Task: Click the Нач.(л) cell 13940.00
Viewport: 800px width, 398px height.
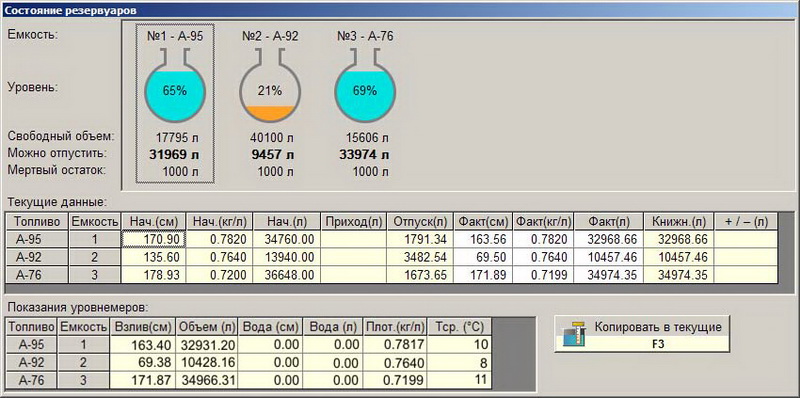Action: pos(287,257)
